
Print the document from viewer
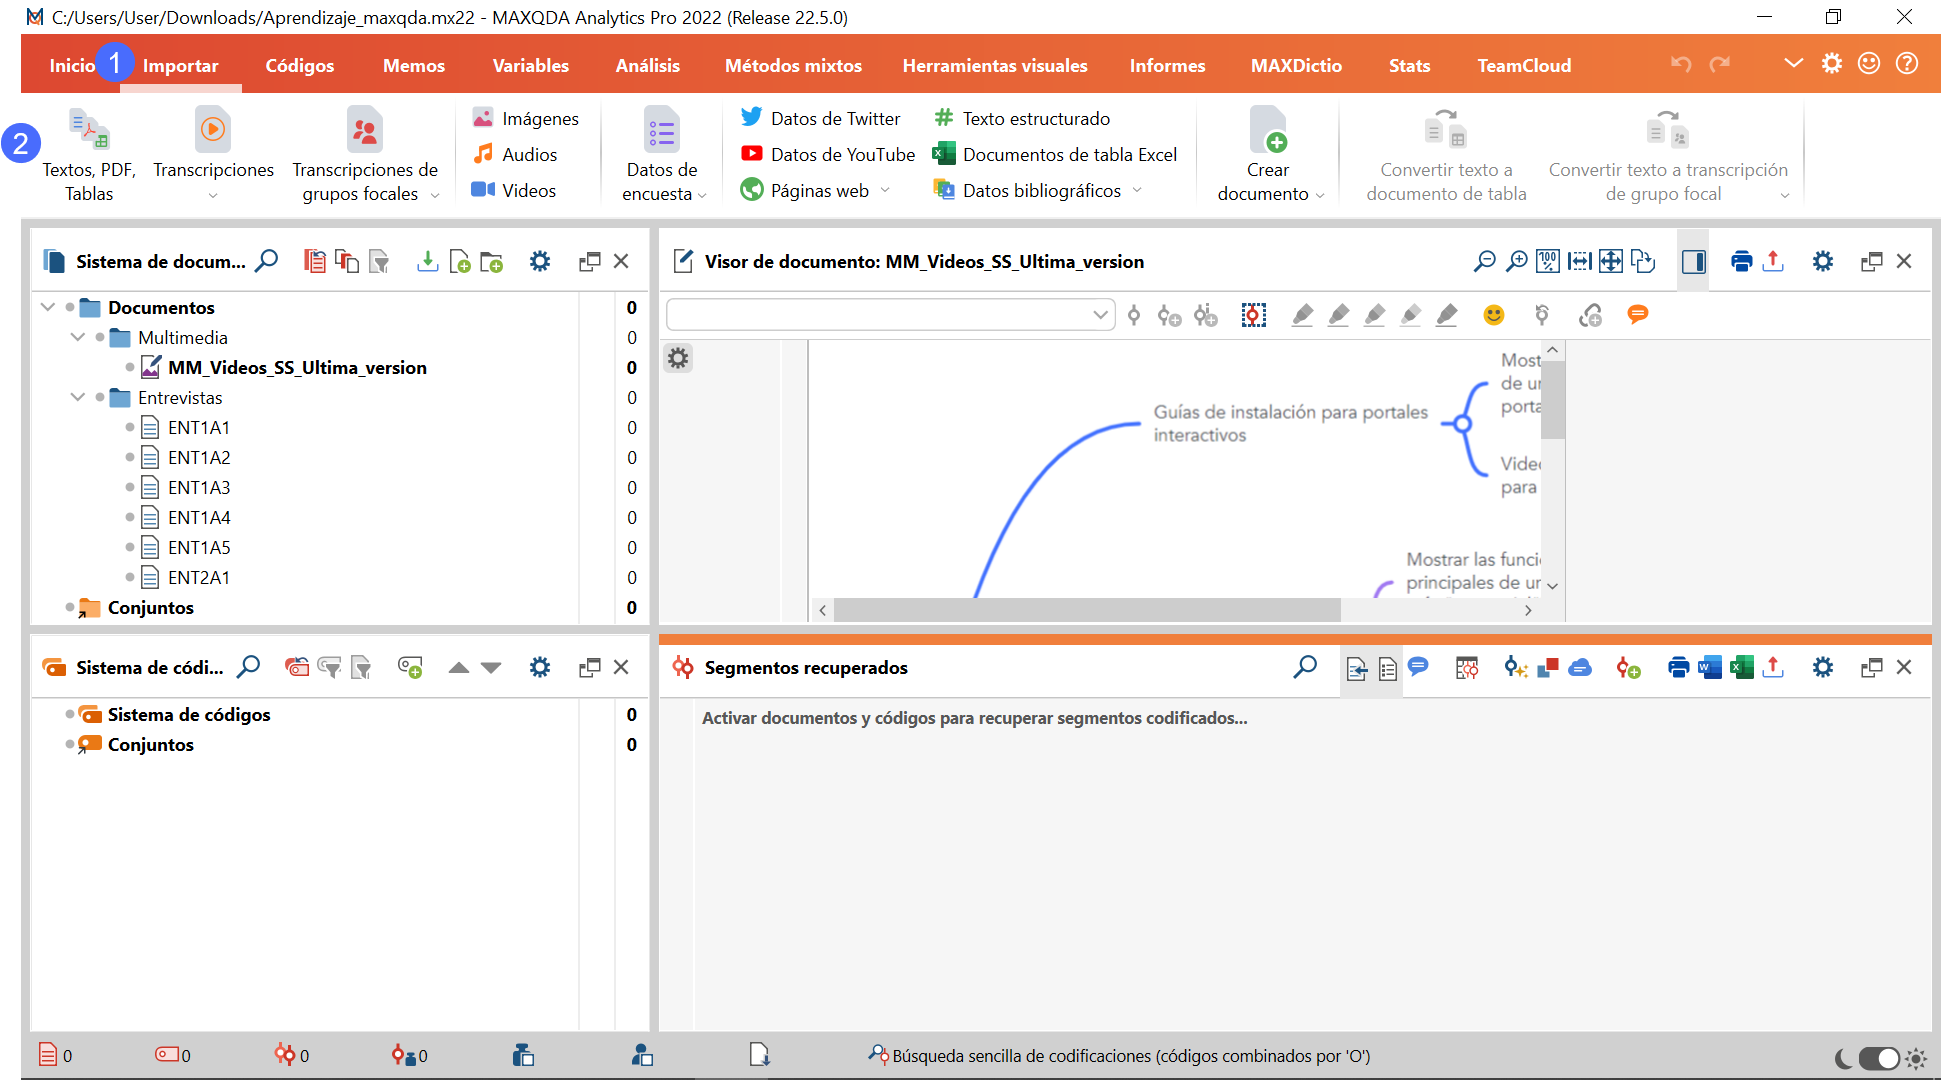(x=1741, y=261)
